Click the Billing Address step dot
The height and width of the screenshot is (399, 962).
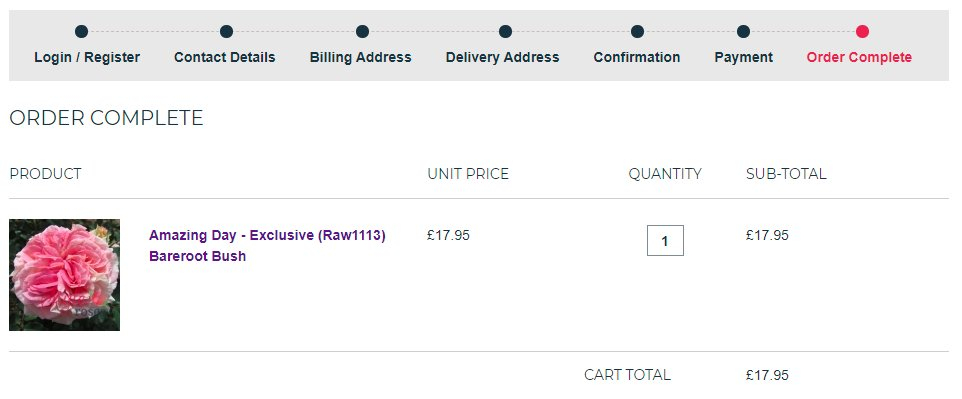click(x=363, y=31)
